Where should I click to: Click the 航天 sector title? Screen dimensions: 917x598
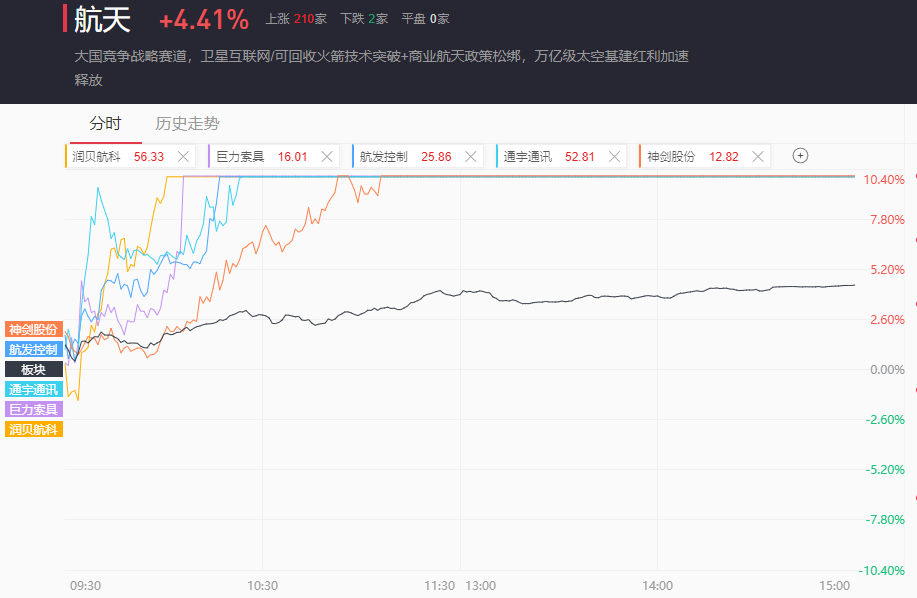(102, 19)
